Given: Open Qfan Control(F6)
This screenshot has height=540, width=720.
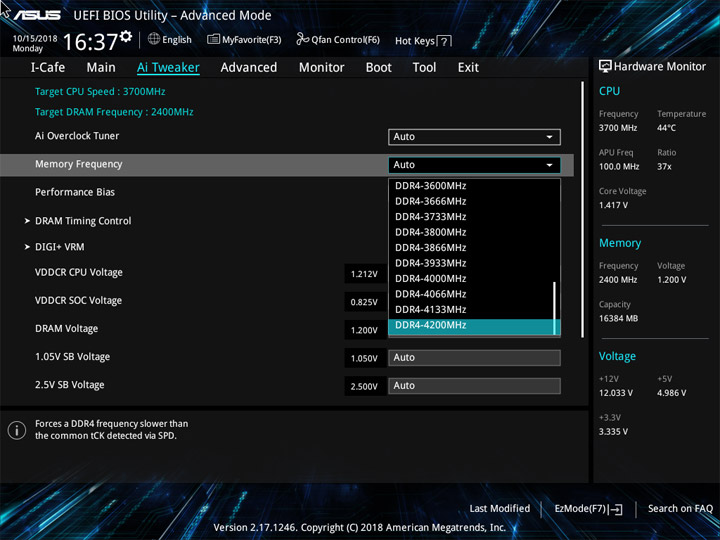Looking at the screenshot, I should (338, 39).
